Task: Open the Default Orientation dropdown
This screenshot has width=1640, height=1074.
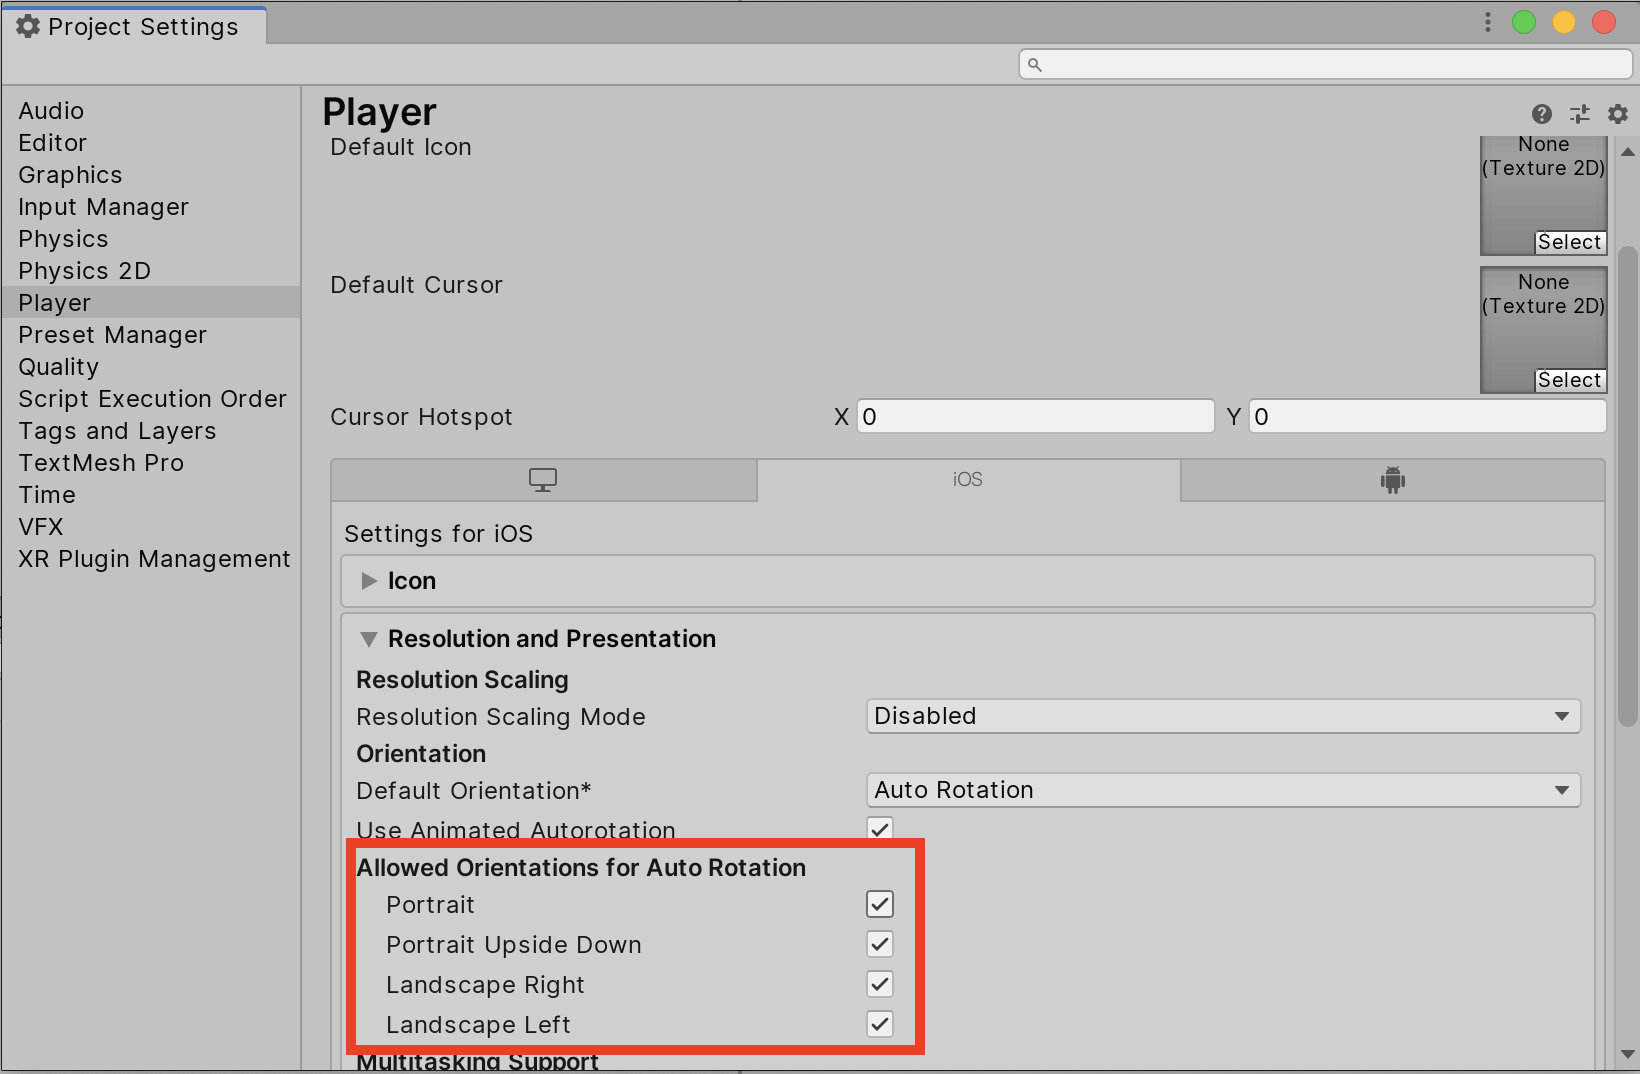Action: coord(1222,791)
